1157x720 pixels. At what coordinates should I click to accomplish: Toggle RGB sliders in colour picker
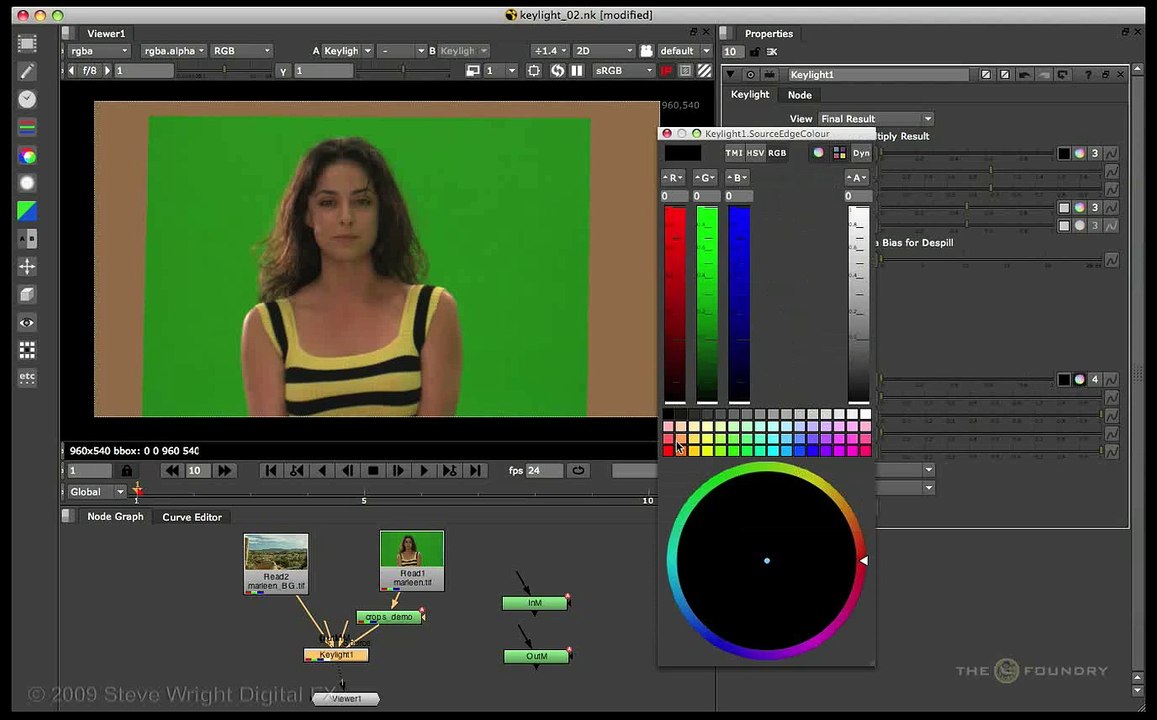tap(777, 153)
